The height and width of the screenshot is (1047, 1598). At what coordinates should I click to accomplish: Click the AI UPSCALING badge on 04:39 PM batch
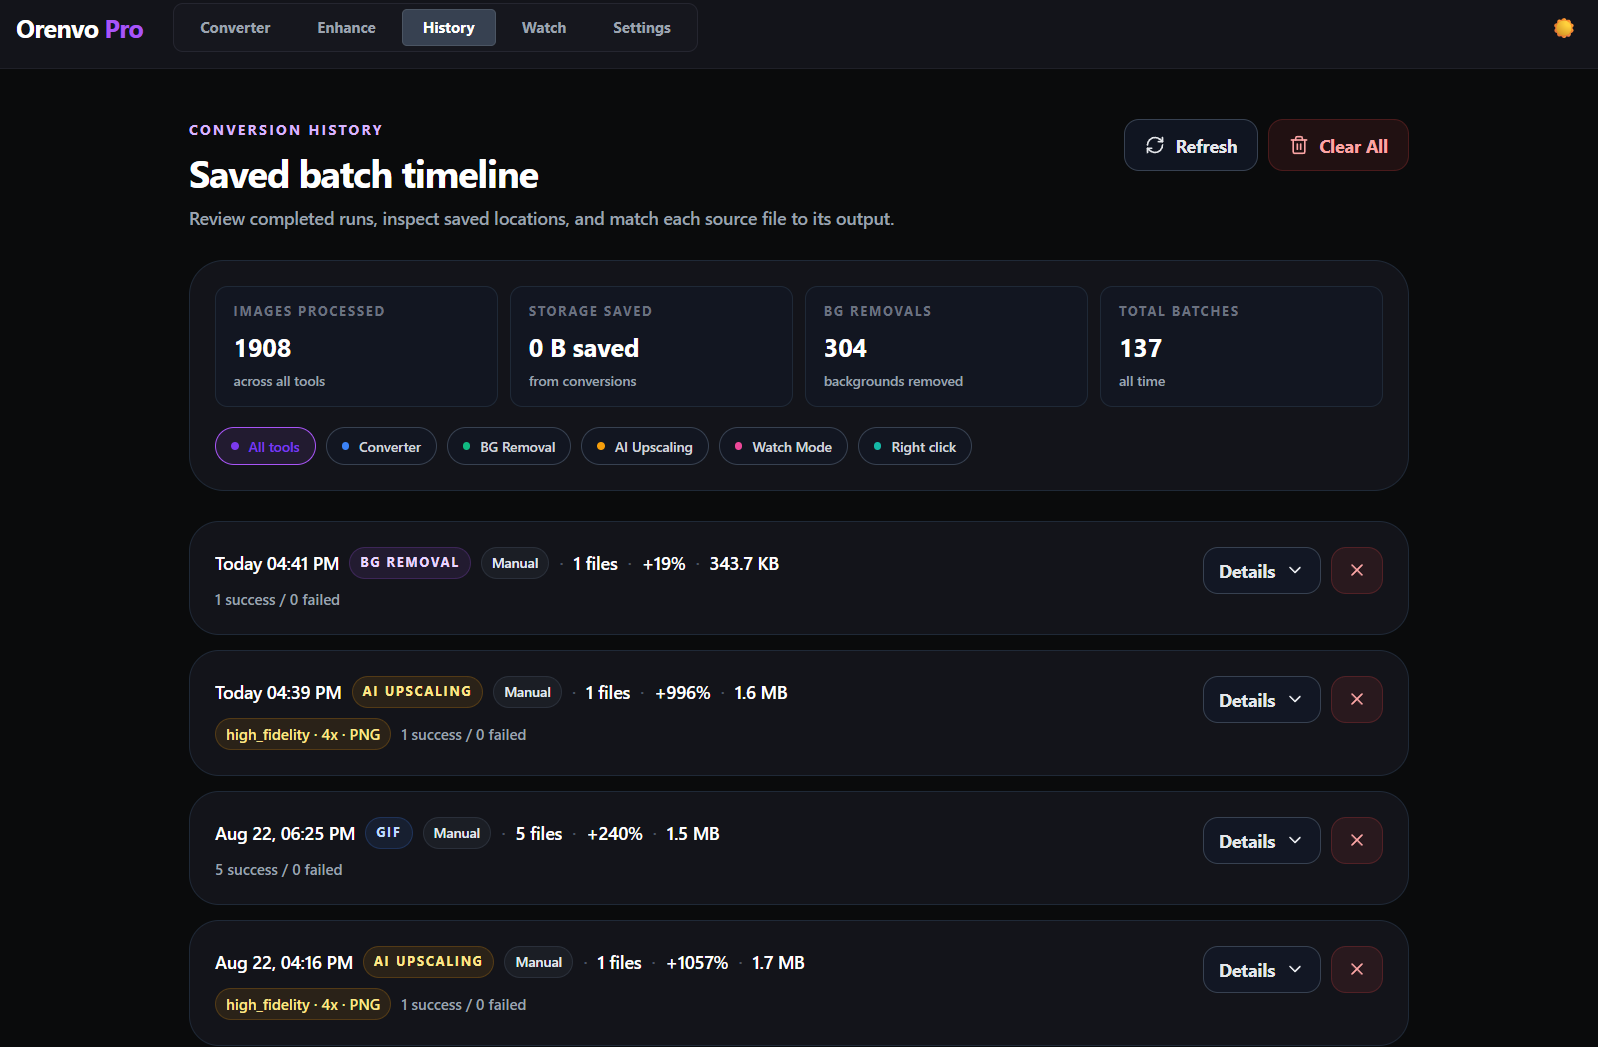417,692
